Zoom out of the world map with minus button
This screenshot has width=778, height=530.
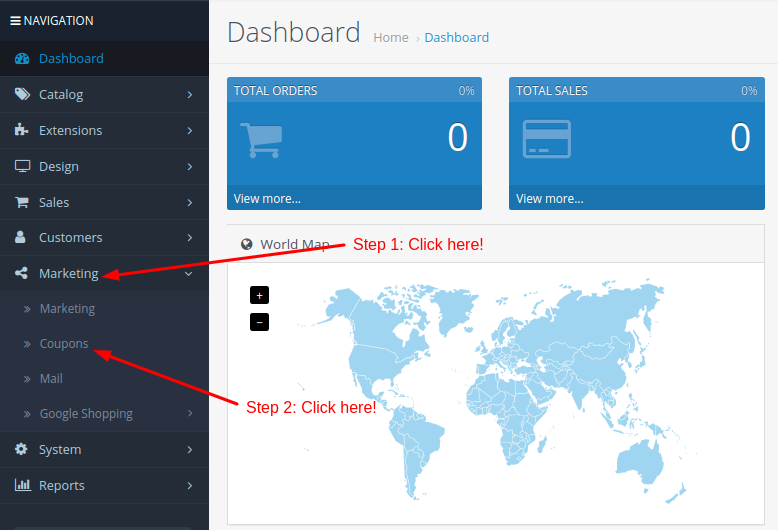point(259,322)
